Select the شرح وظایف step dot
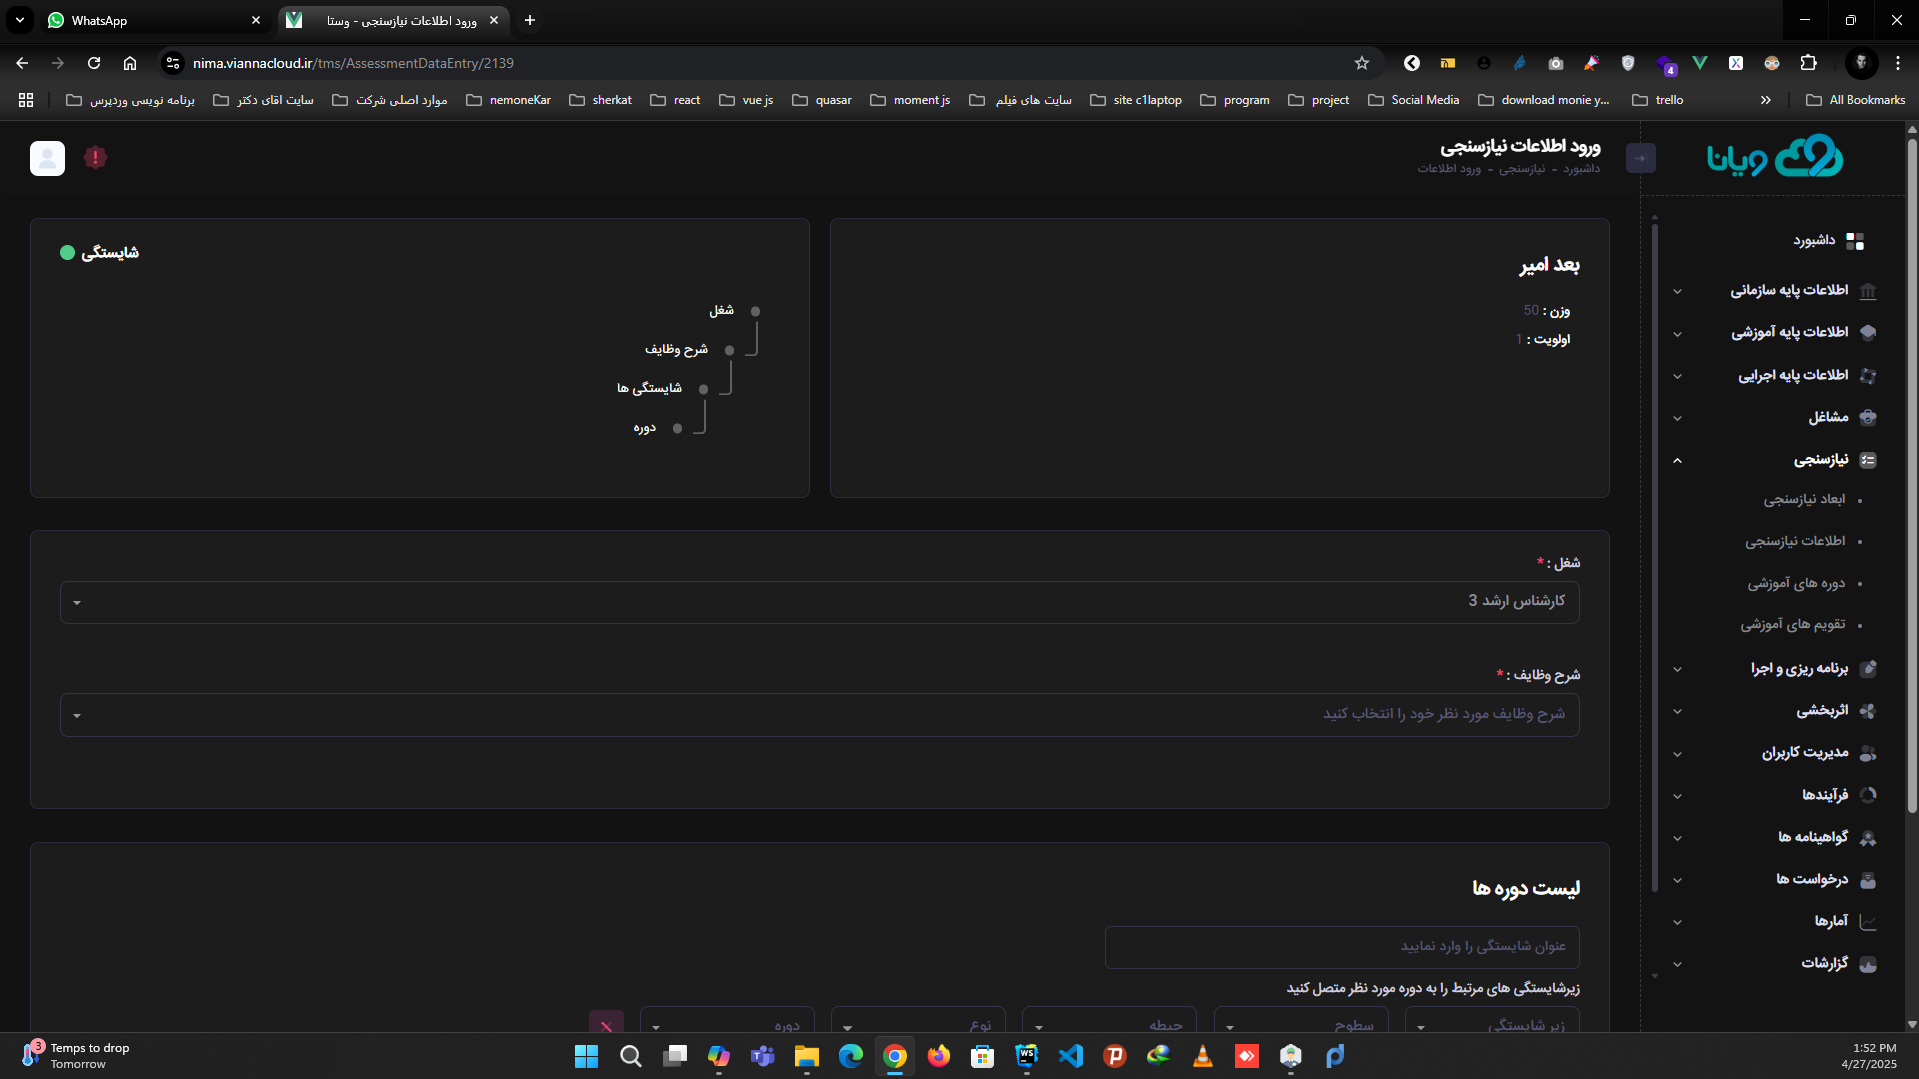Image resolution: width=1919 pixels, height=1079 pixels. [729, 350]
